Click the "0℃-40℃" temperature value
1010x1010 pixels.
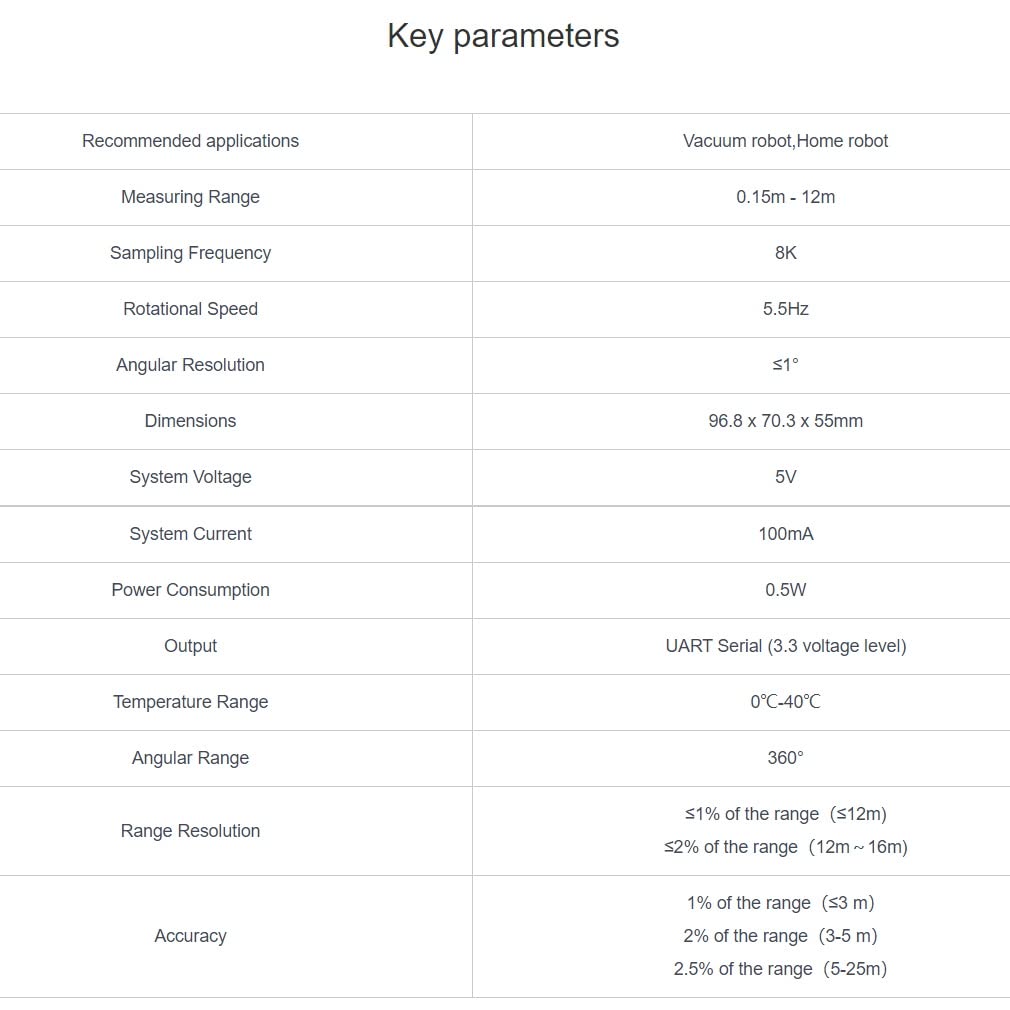tap(785, 702)
